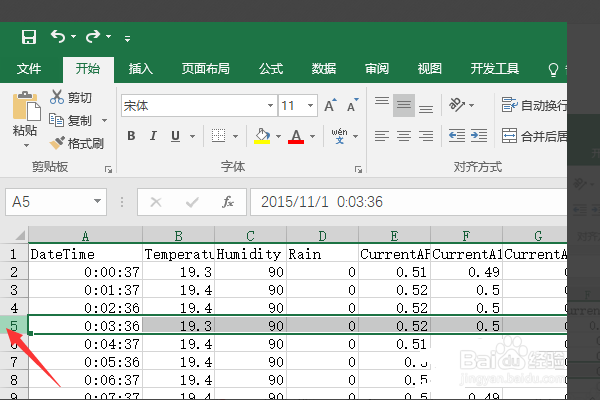The width and height of the screenshot is (600, 400).
Task: Click the 格式刷 format painter button
Action: (x=77, y=144)
